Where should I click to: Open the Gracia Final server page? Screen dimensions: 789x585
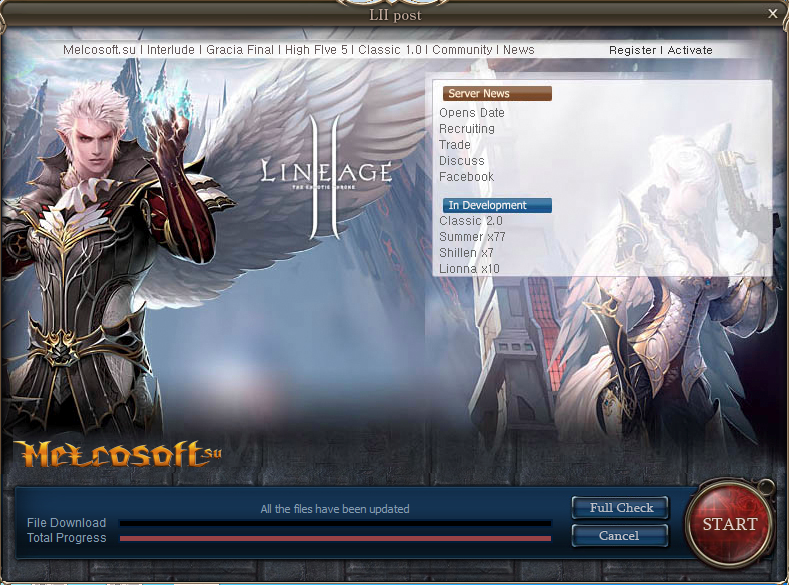pos(240,50)
